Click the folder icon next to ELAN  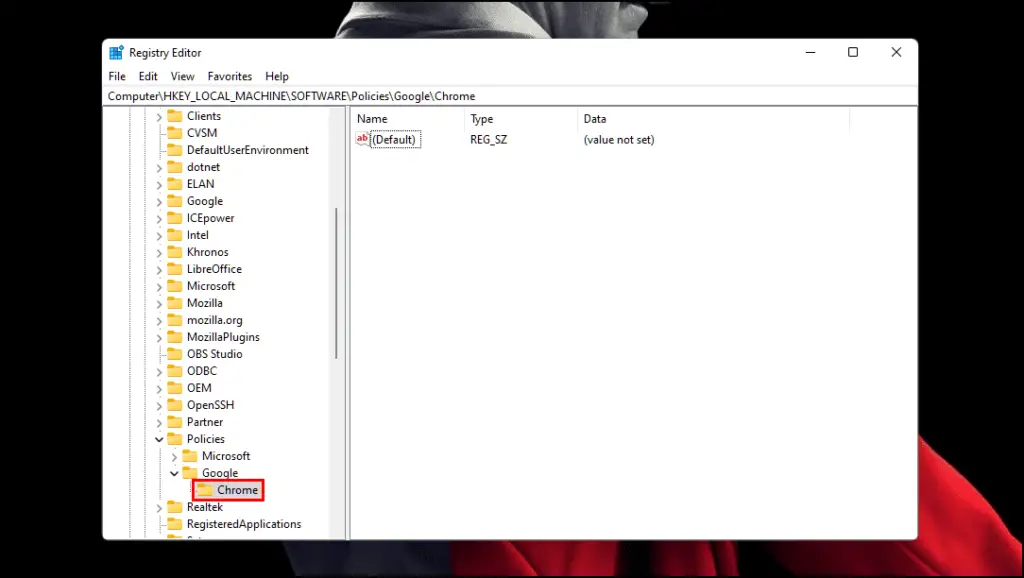[174, 184]
